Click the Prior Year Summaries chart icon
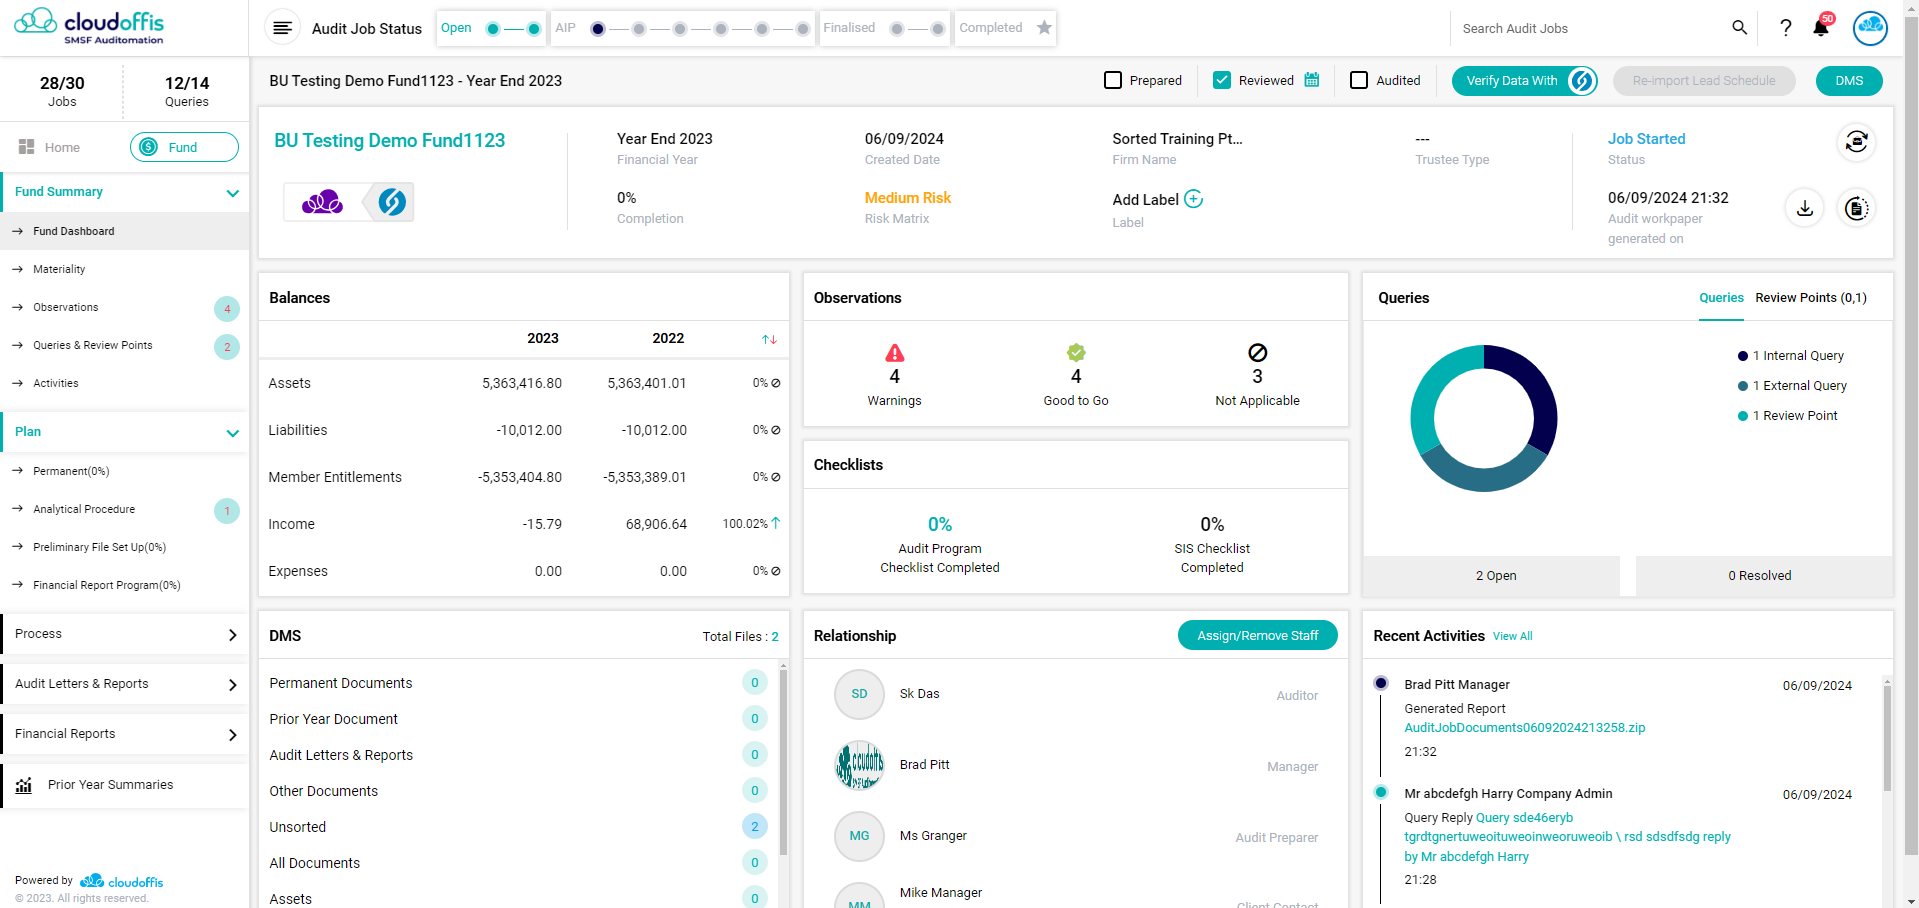Screen dimensions: 1919x908 coord(24,785)
